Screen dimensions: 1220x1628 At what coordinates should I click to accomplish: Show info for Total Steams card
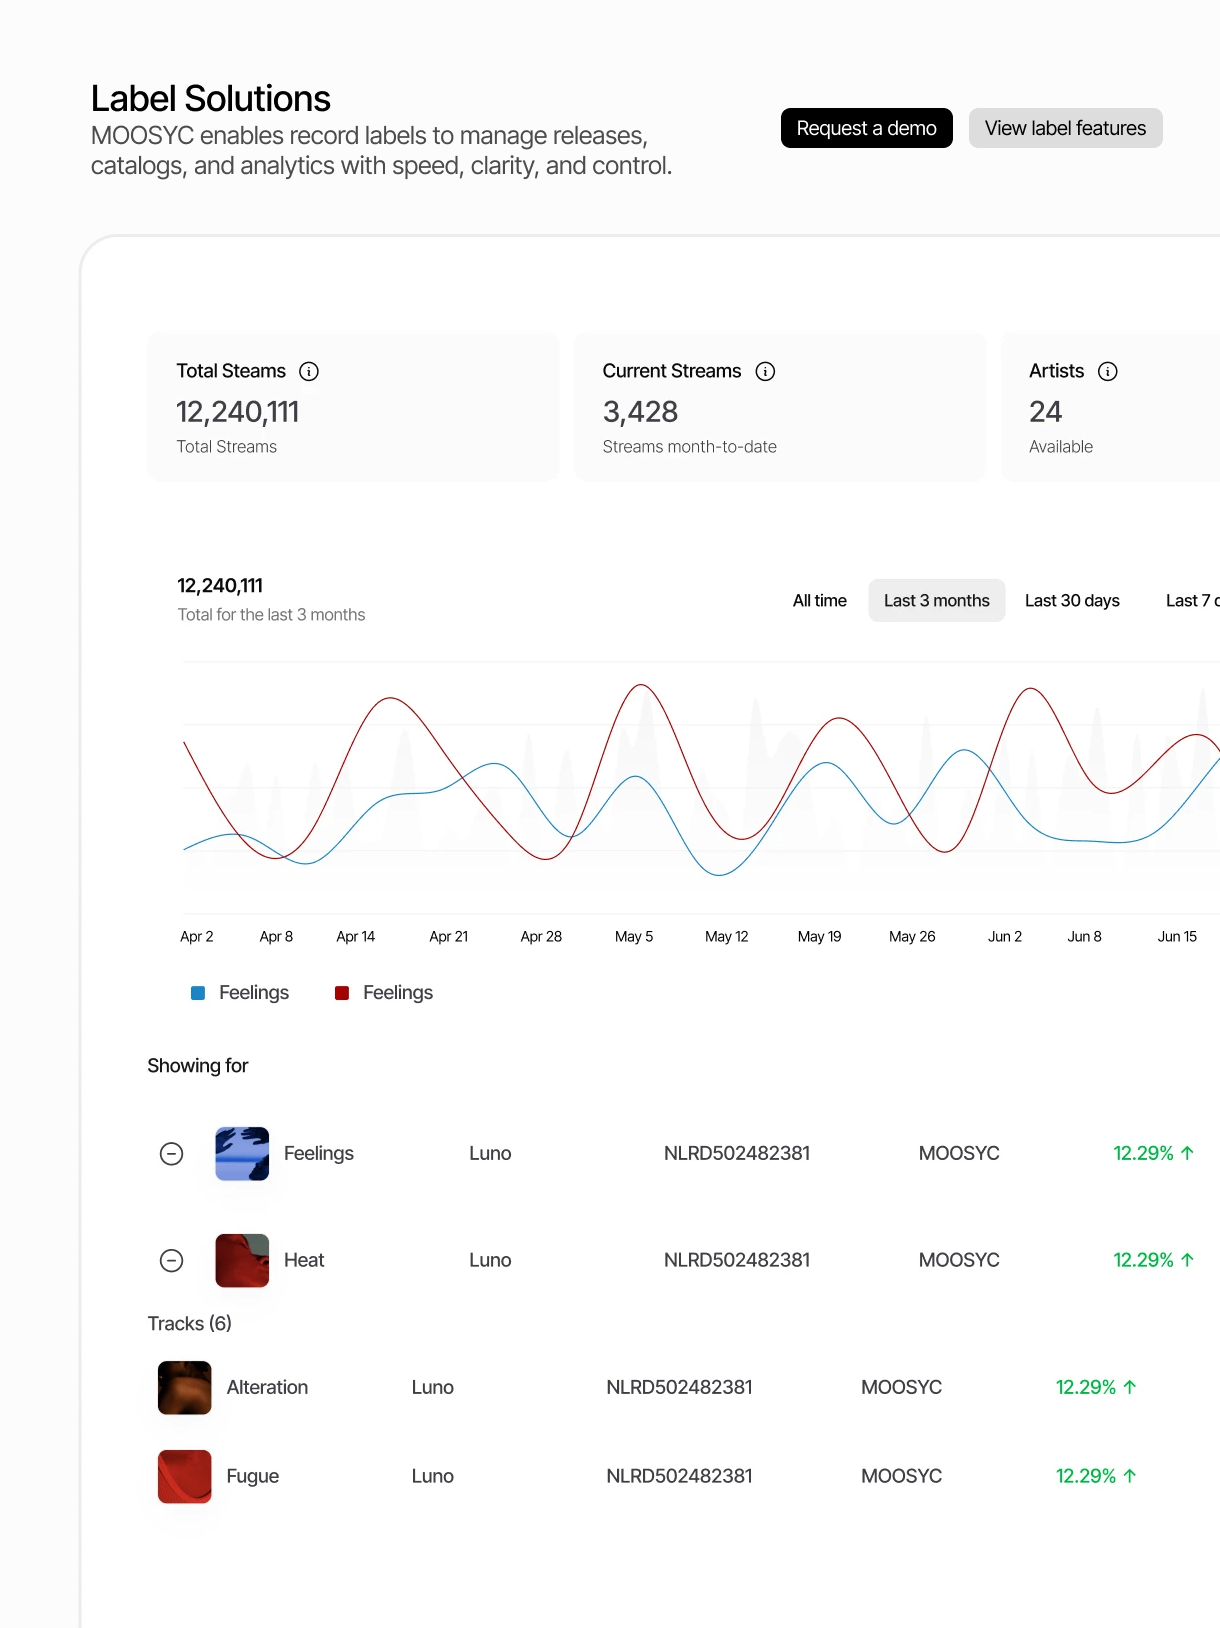click(x=309, y=371)
